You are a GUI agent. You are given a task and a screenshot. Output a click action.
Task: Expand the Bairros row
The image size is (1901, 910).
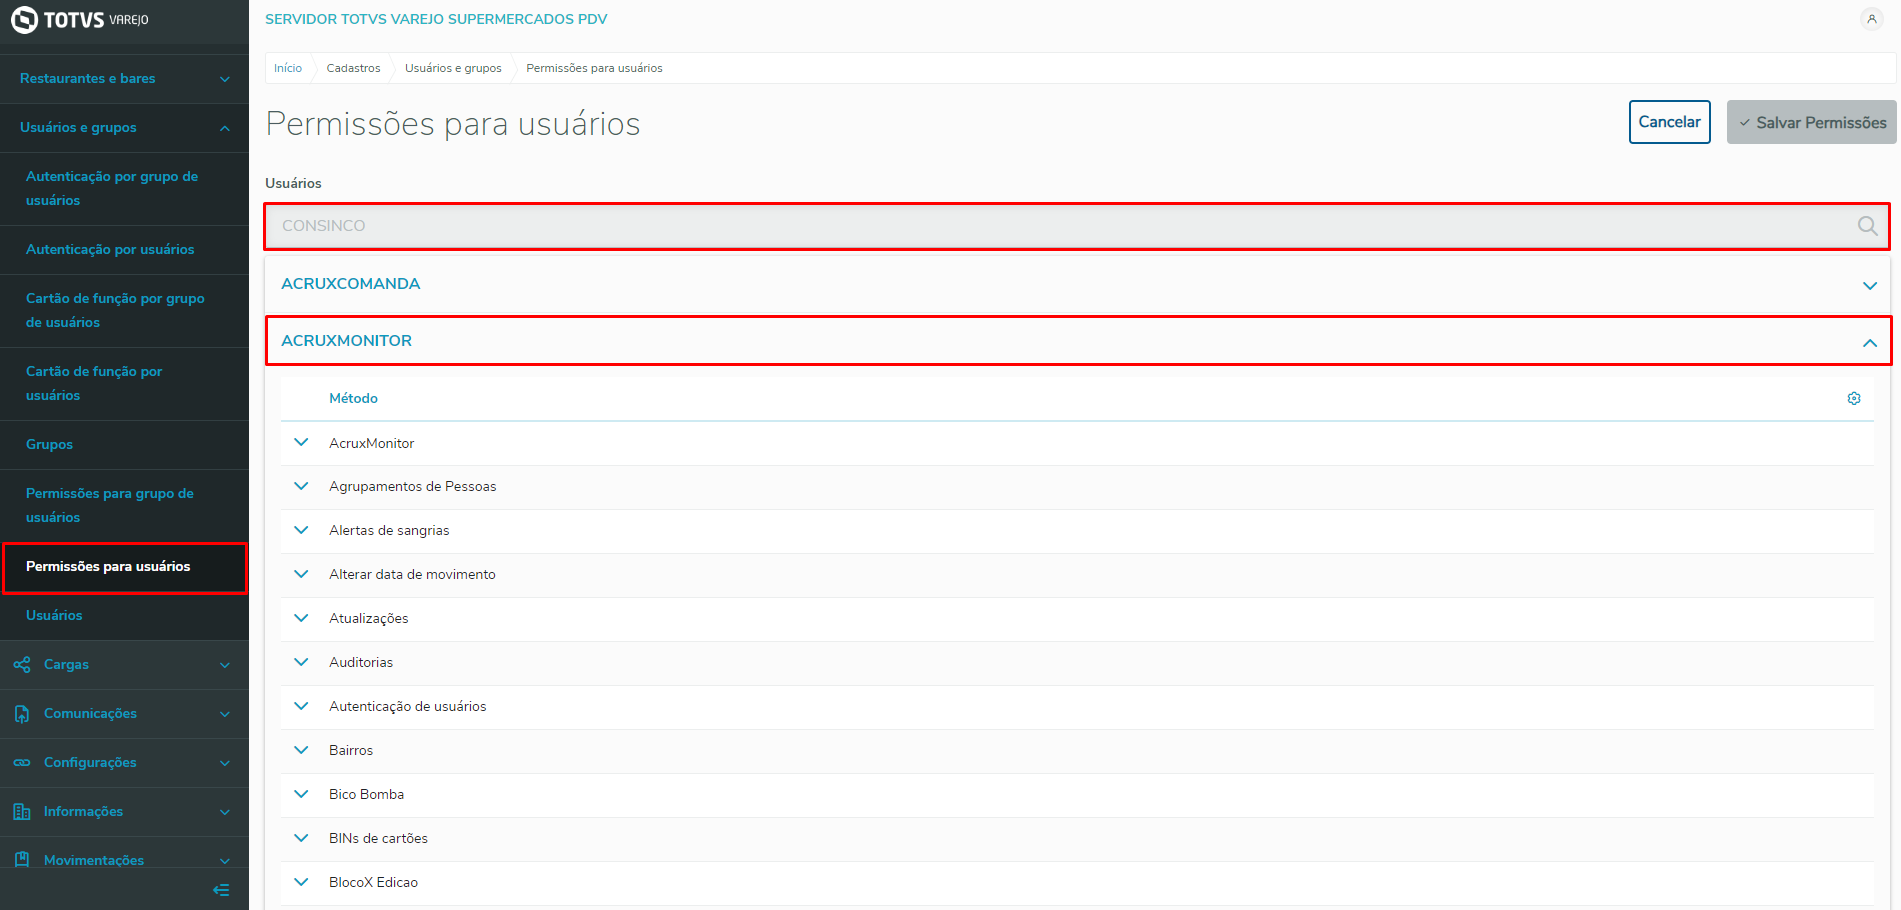(301, 750)
